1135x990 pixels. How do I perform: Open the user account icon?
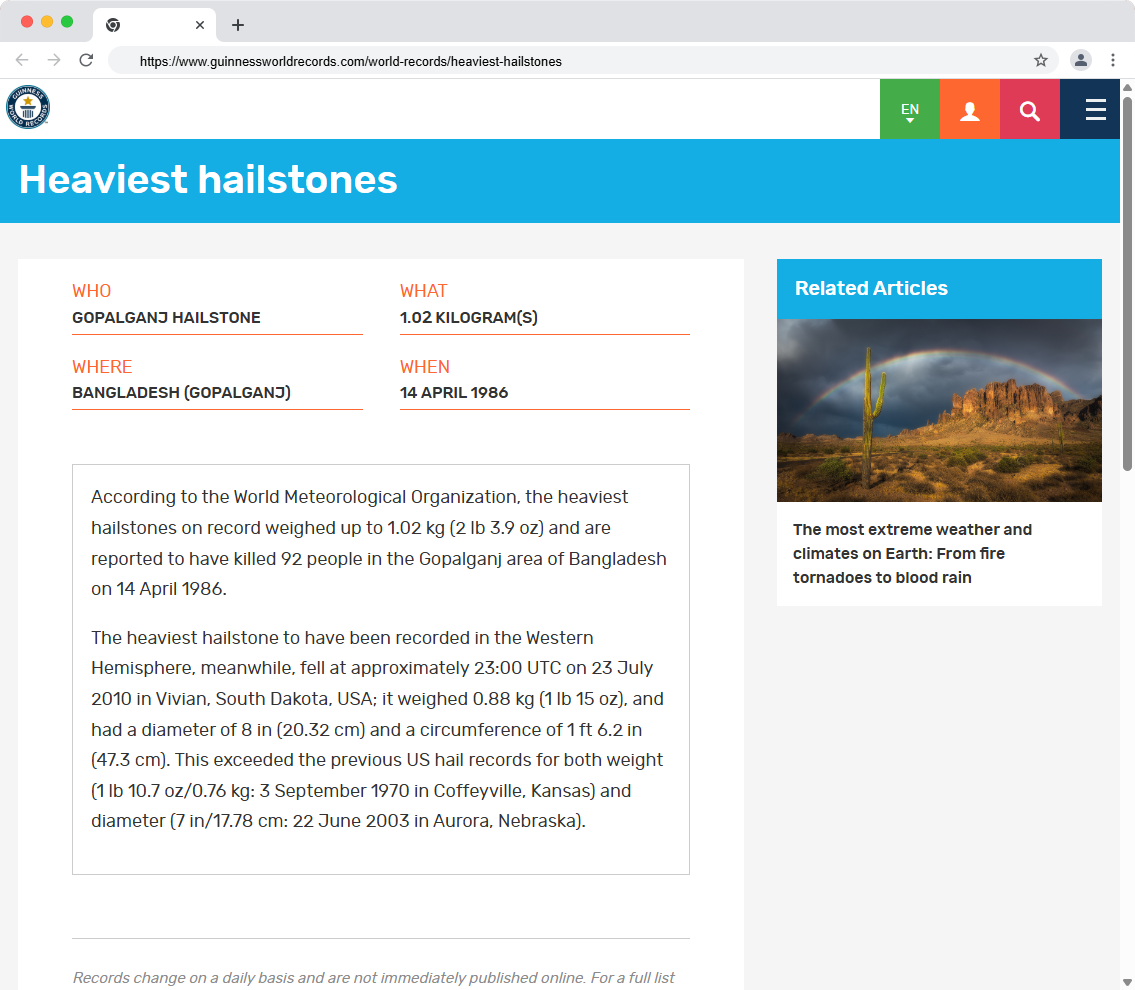click(970, 109)
